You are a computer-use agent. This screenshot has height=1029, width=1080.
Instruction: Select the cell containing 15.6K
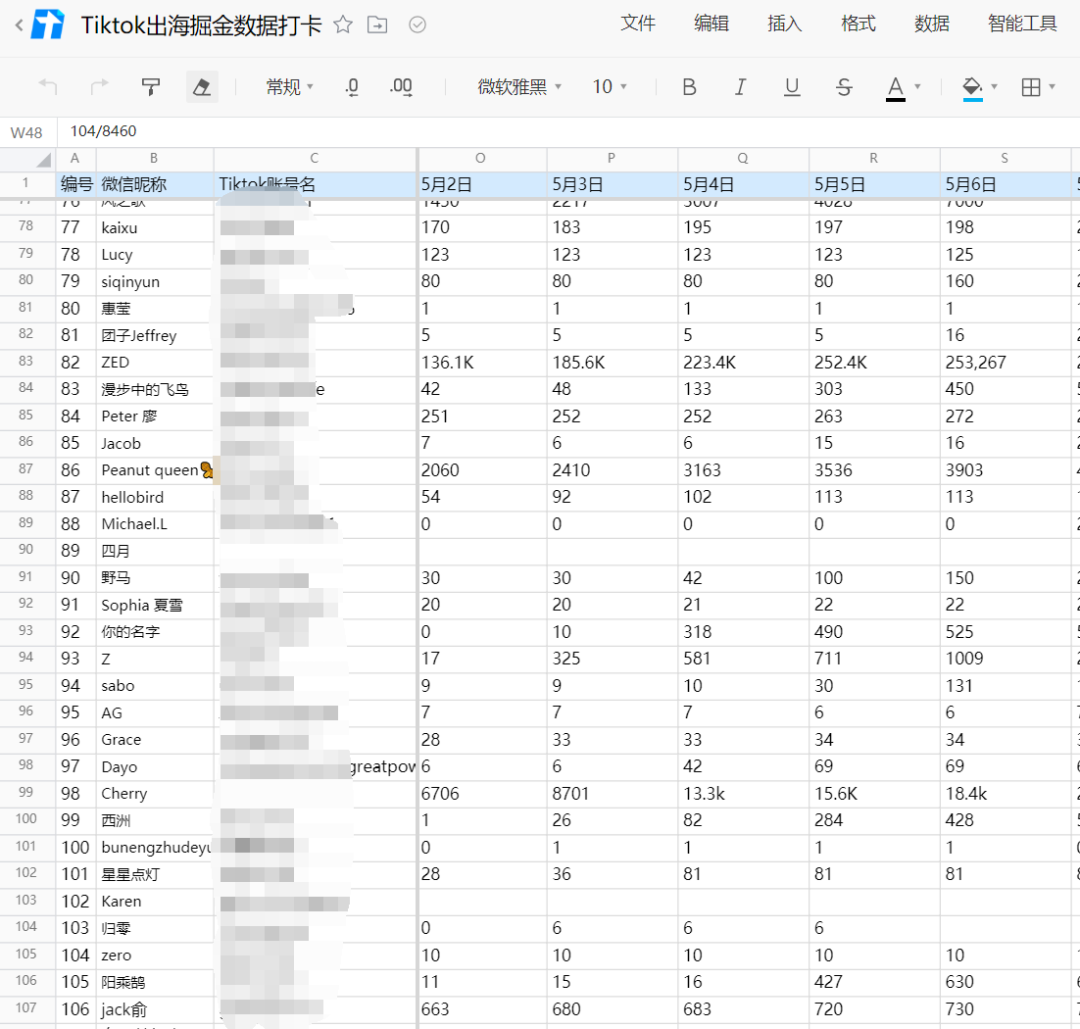tap(874, 793)
